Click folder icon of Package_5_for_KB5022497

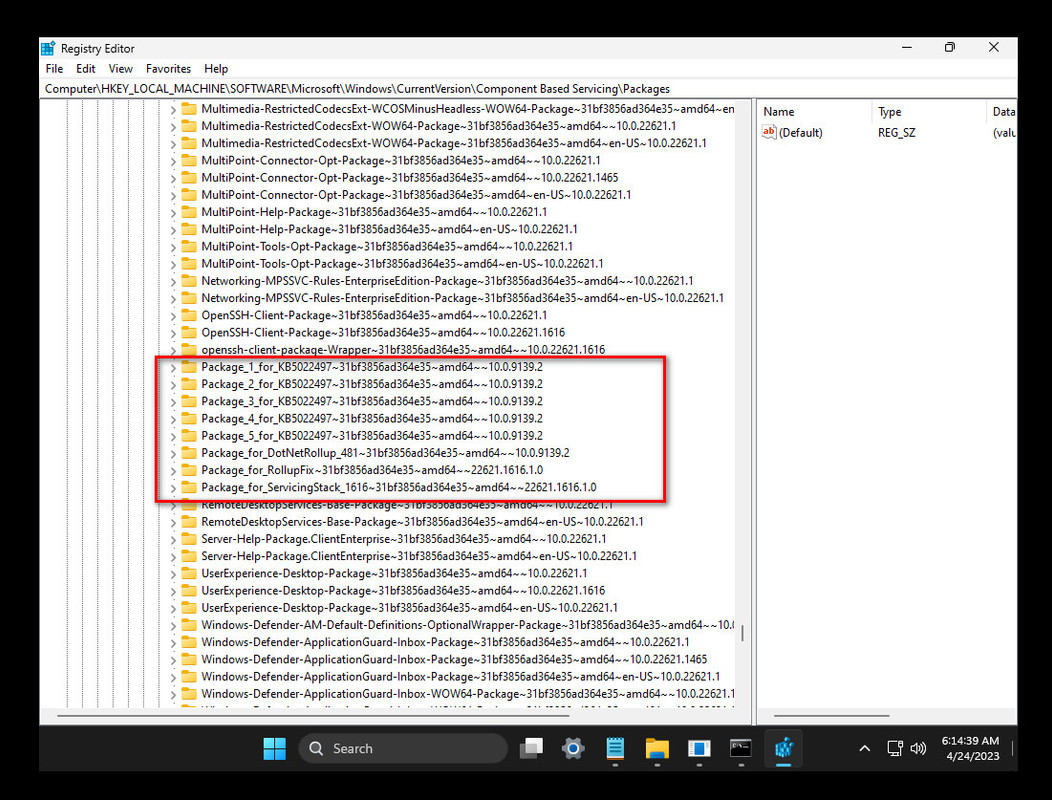click(189, 436)
